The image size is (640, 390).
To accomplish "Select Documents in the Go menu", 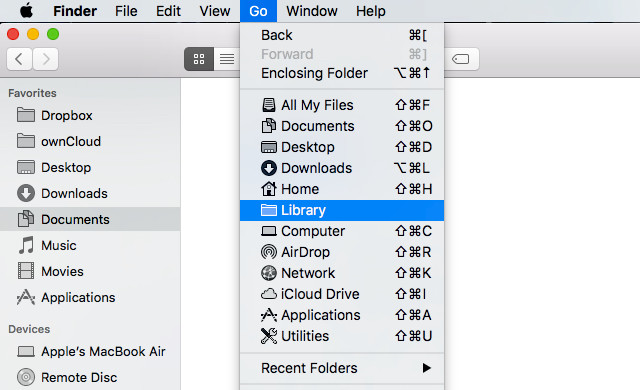I will pyautogui.click(x=342, y=126).
